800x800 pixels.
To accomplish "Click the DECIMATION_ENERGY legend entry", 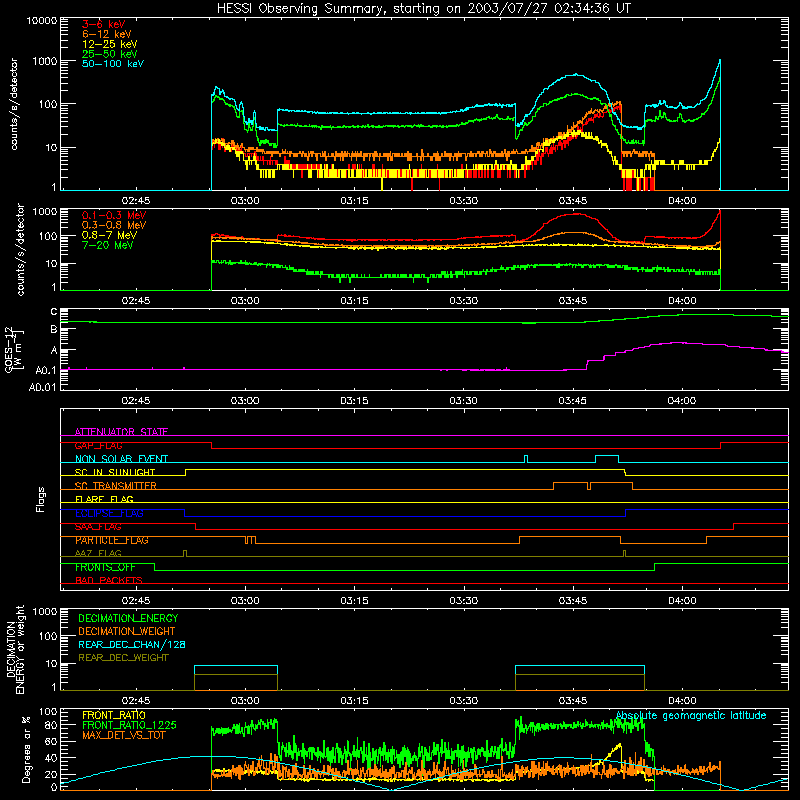I will click(x=128, y=618).
